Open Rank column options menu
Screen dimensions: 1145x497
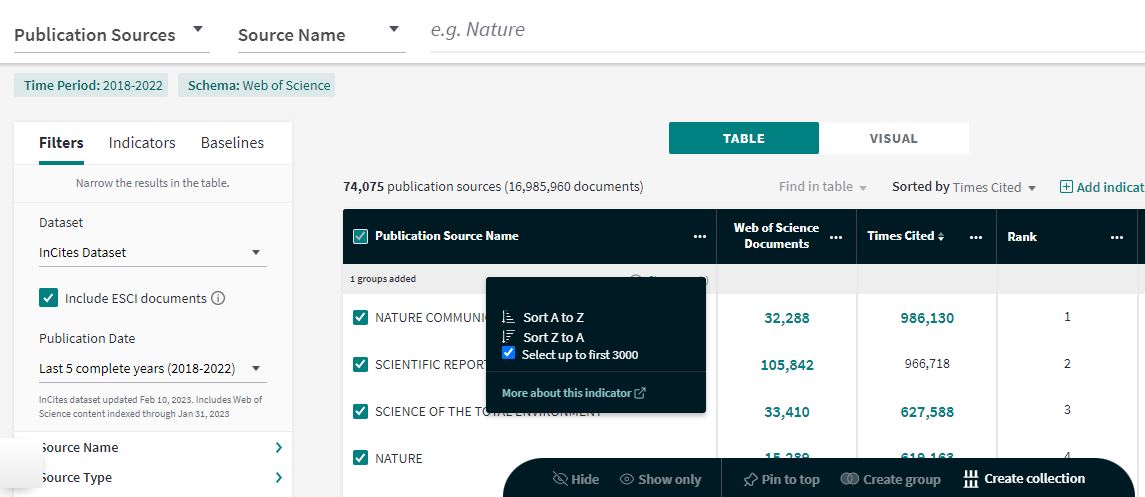click(x=1116, y=237)
